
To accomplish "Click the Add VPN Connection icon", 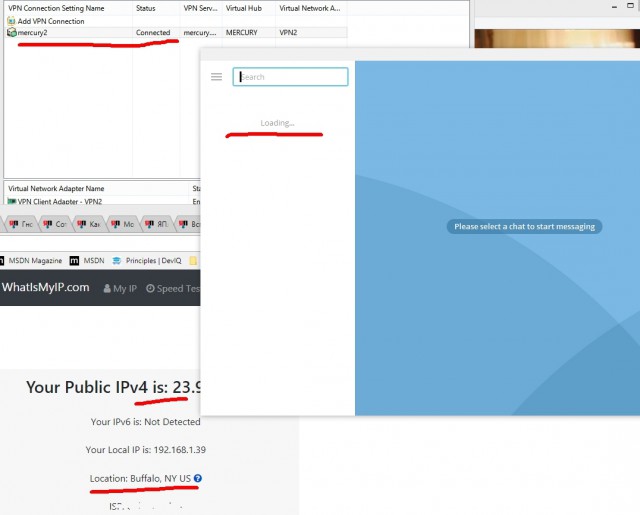I will (x=11, y=21).
